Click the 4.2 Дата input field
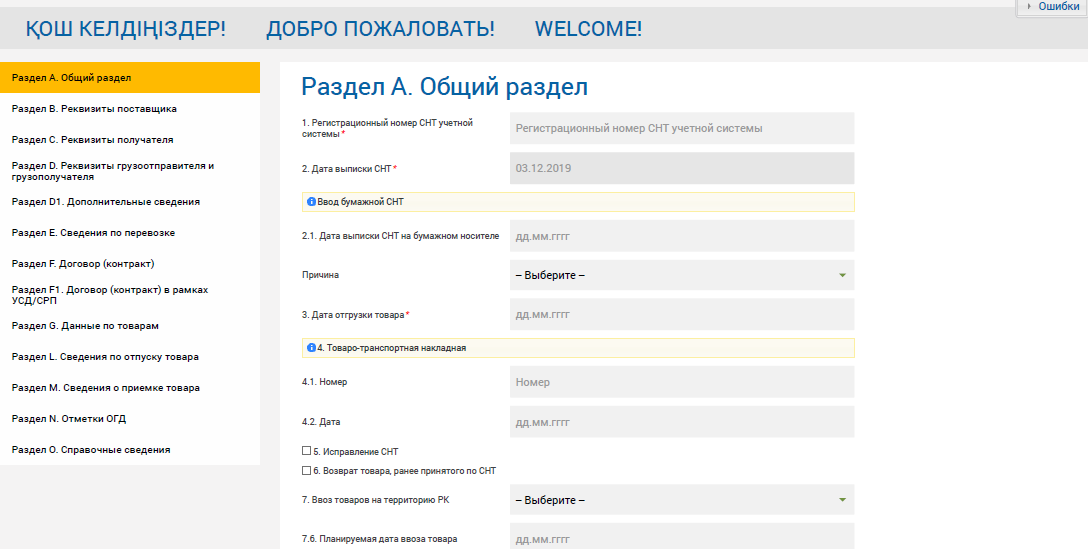This screenshot has height=549, width=1088. tap(682, 422)
